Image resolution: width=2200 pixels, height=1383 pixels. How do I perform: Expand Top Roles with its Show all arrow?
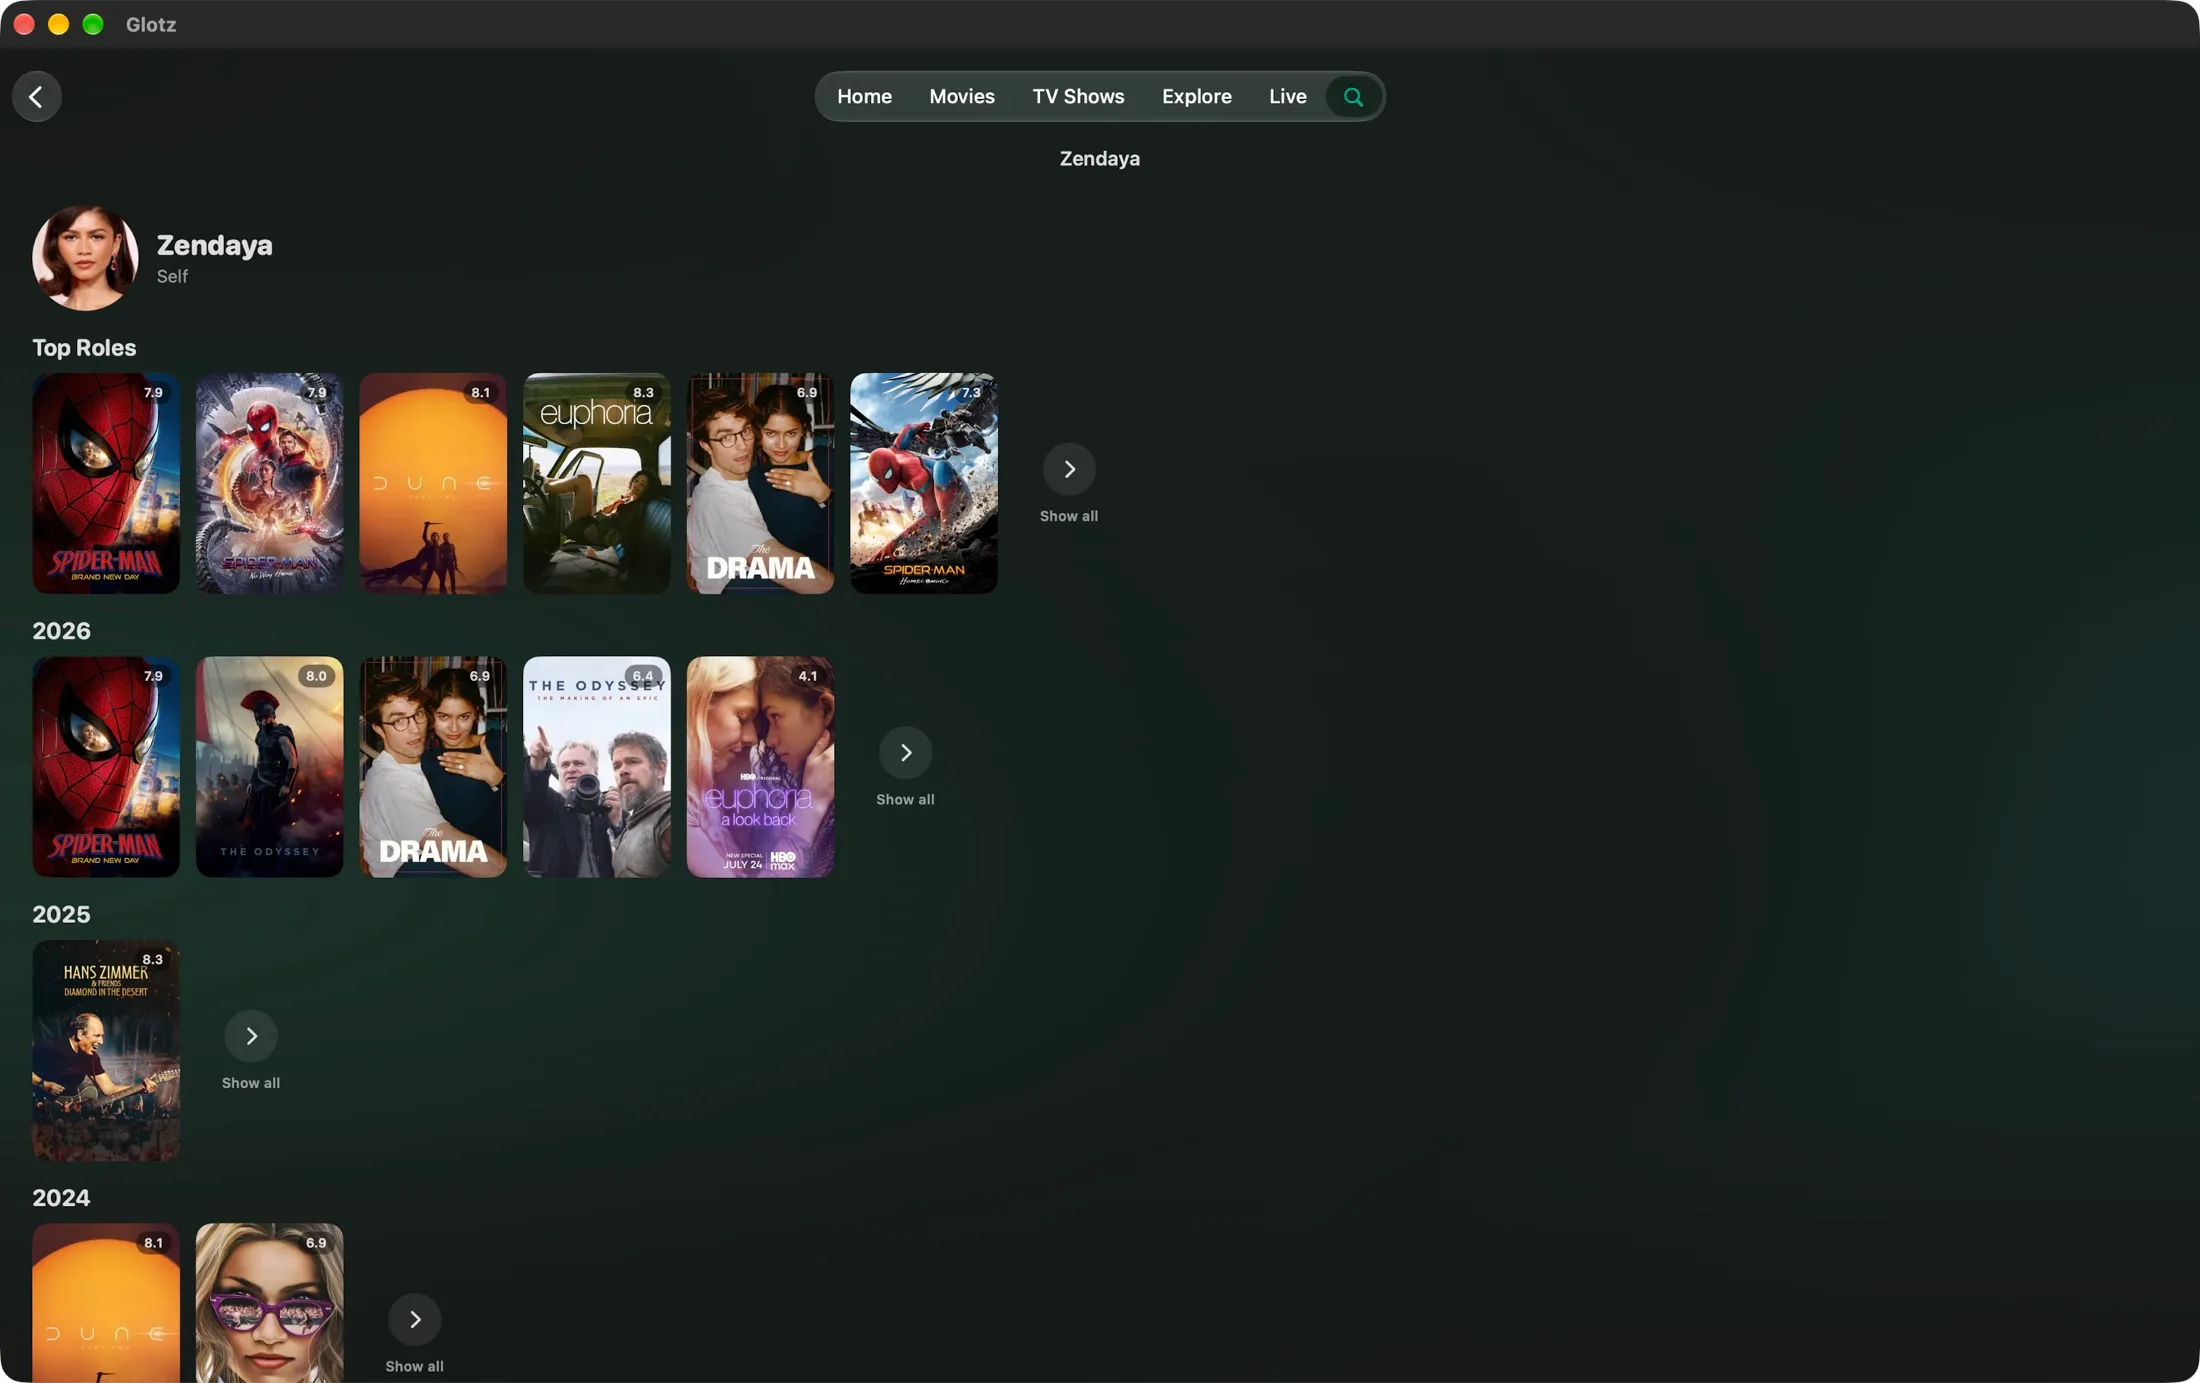(1069, 469)
